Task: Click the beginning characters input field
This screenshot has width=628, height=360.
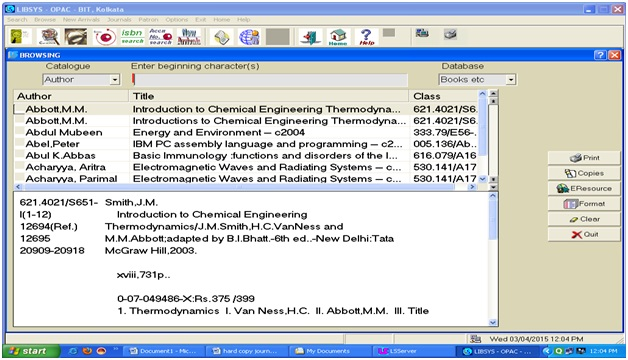Action: coord(269,80)
